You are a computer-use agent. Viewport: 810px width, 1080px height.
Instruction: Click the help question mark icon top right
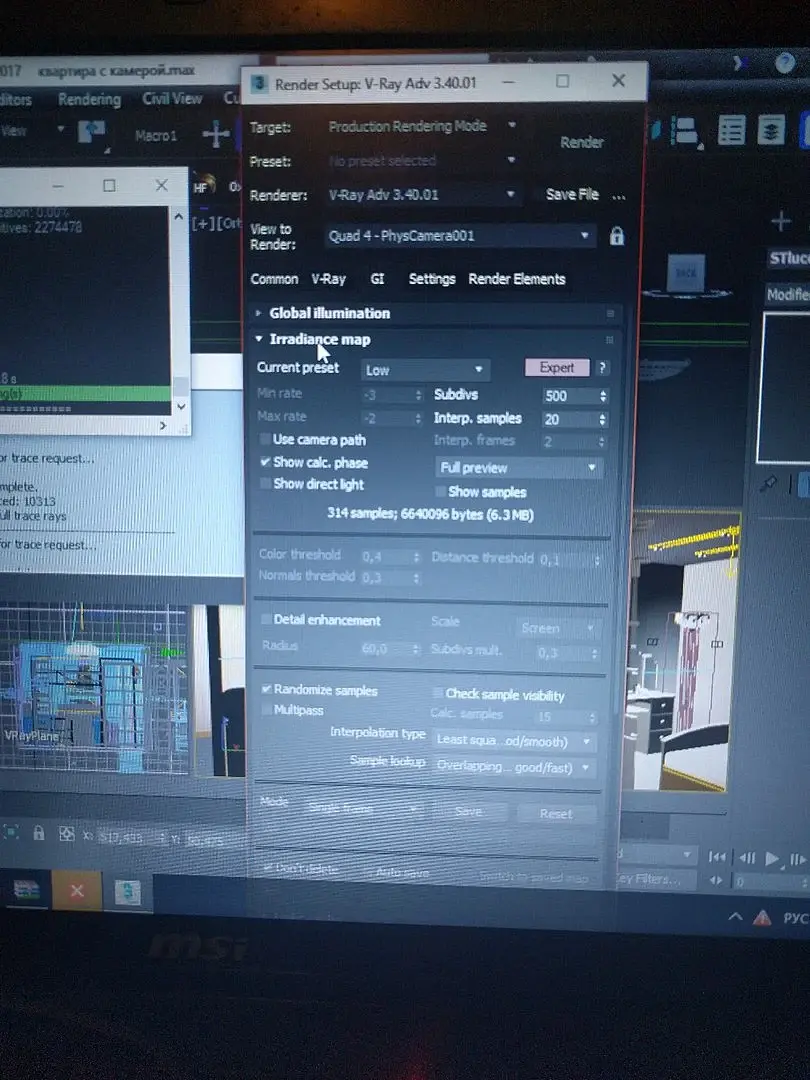click(785, 63)
